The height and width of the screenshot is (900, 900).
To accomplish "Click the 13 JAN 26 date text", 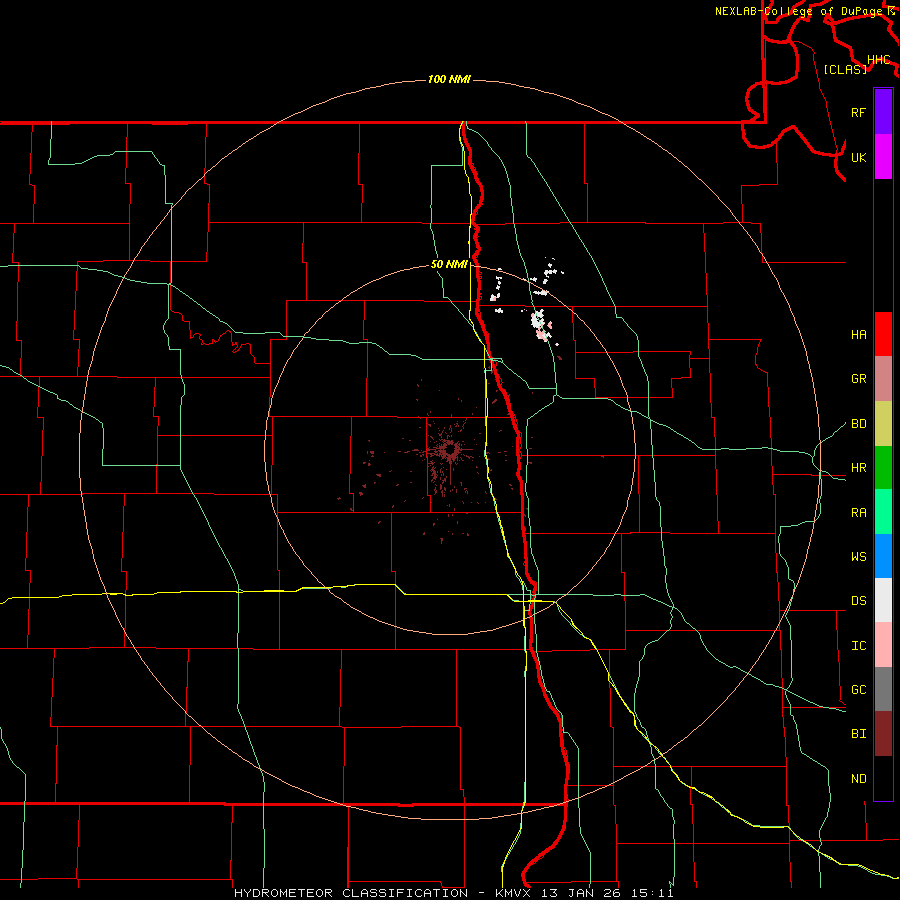I will pyautogui.click(x=580, y=893).
